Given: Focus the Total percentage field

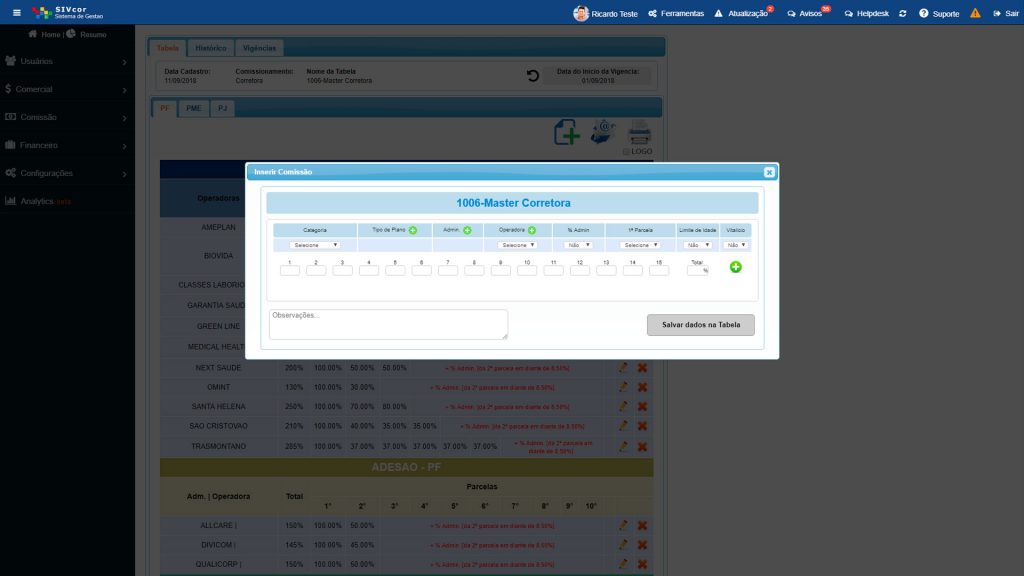Looking at the screenshot, I should coord(697,270).
